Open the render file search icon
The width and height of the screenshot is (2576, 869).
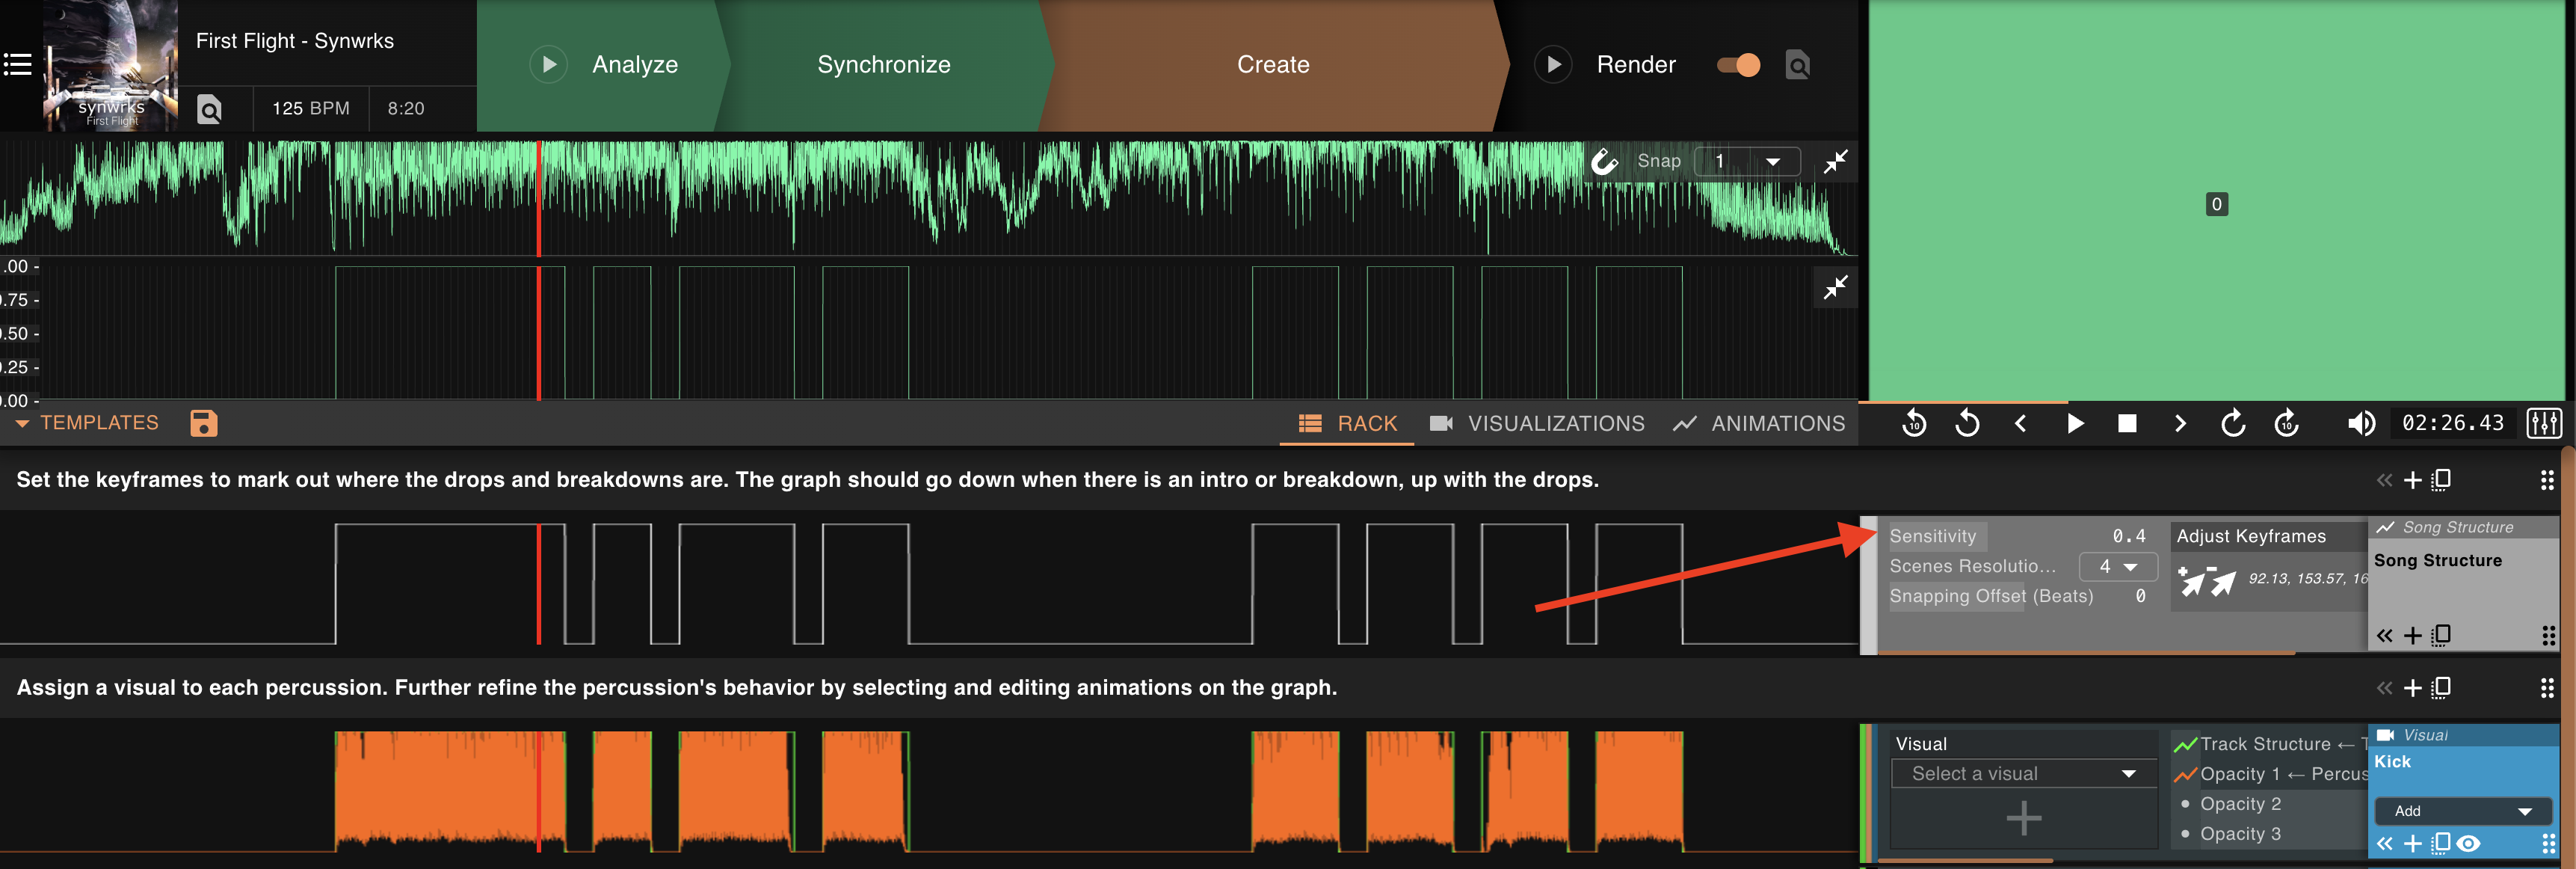pyautogui.click(x=1798, y=66)
